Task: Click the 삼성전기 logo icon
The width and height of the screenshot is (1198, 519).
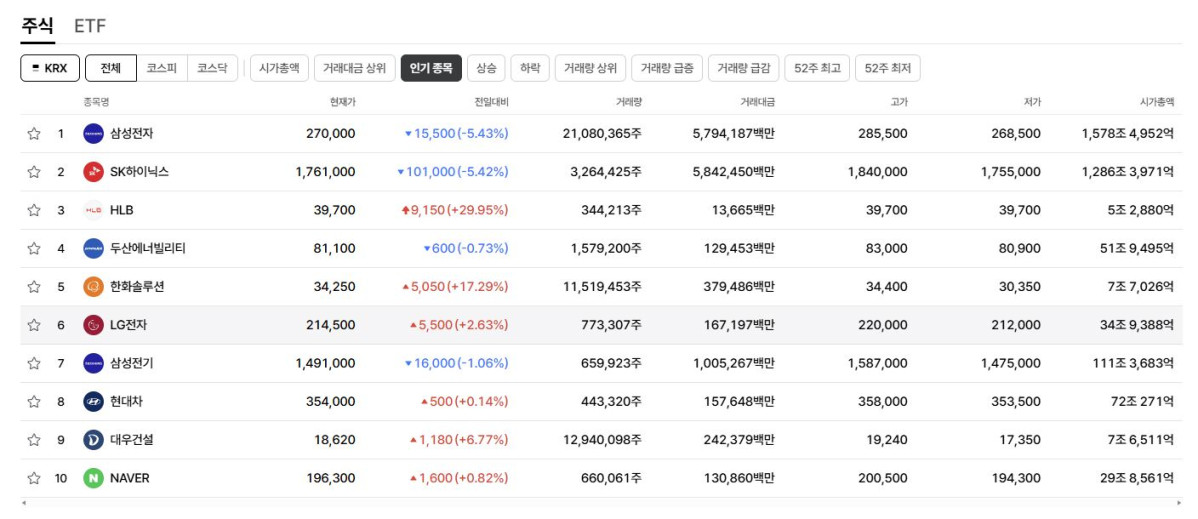Action: [93, 363]
